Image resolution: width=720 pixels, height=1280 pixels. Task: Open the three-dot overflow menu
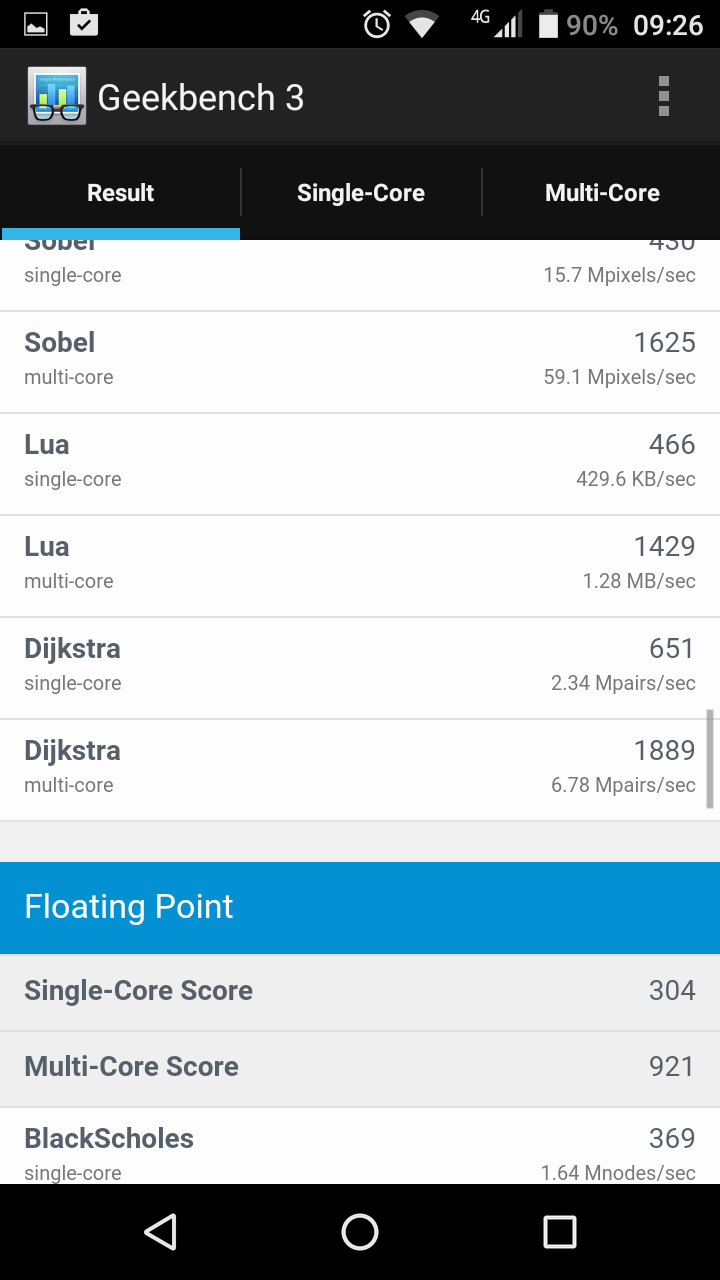point(663,97)
